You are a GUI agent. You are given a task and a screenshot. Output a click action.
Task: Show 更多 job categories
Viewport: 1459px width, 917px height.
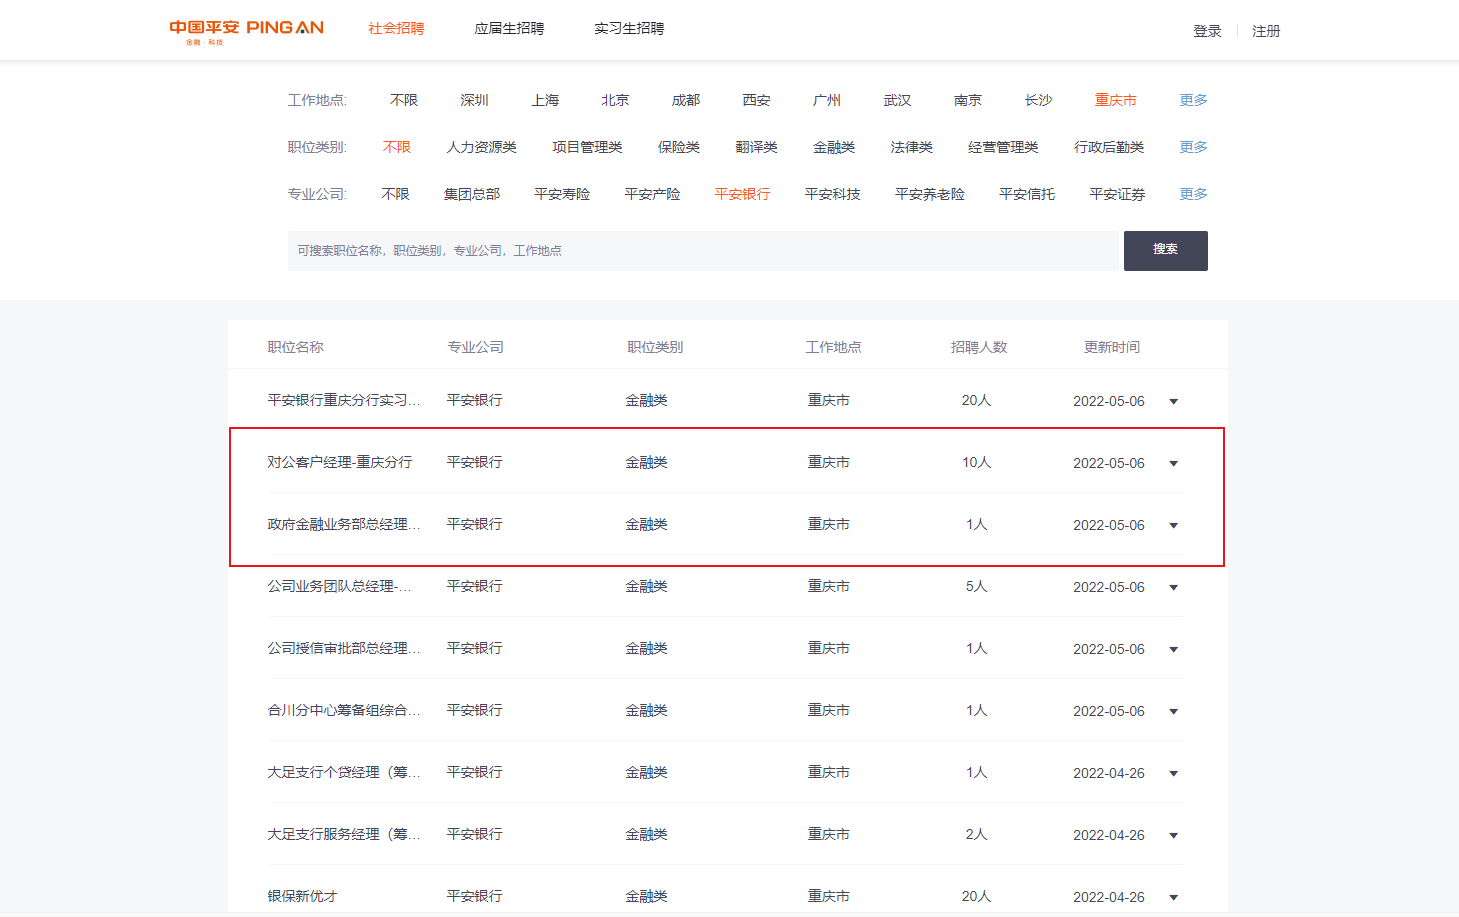[1193, 147]
